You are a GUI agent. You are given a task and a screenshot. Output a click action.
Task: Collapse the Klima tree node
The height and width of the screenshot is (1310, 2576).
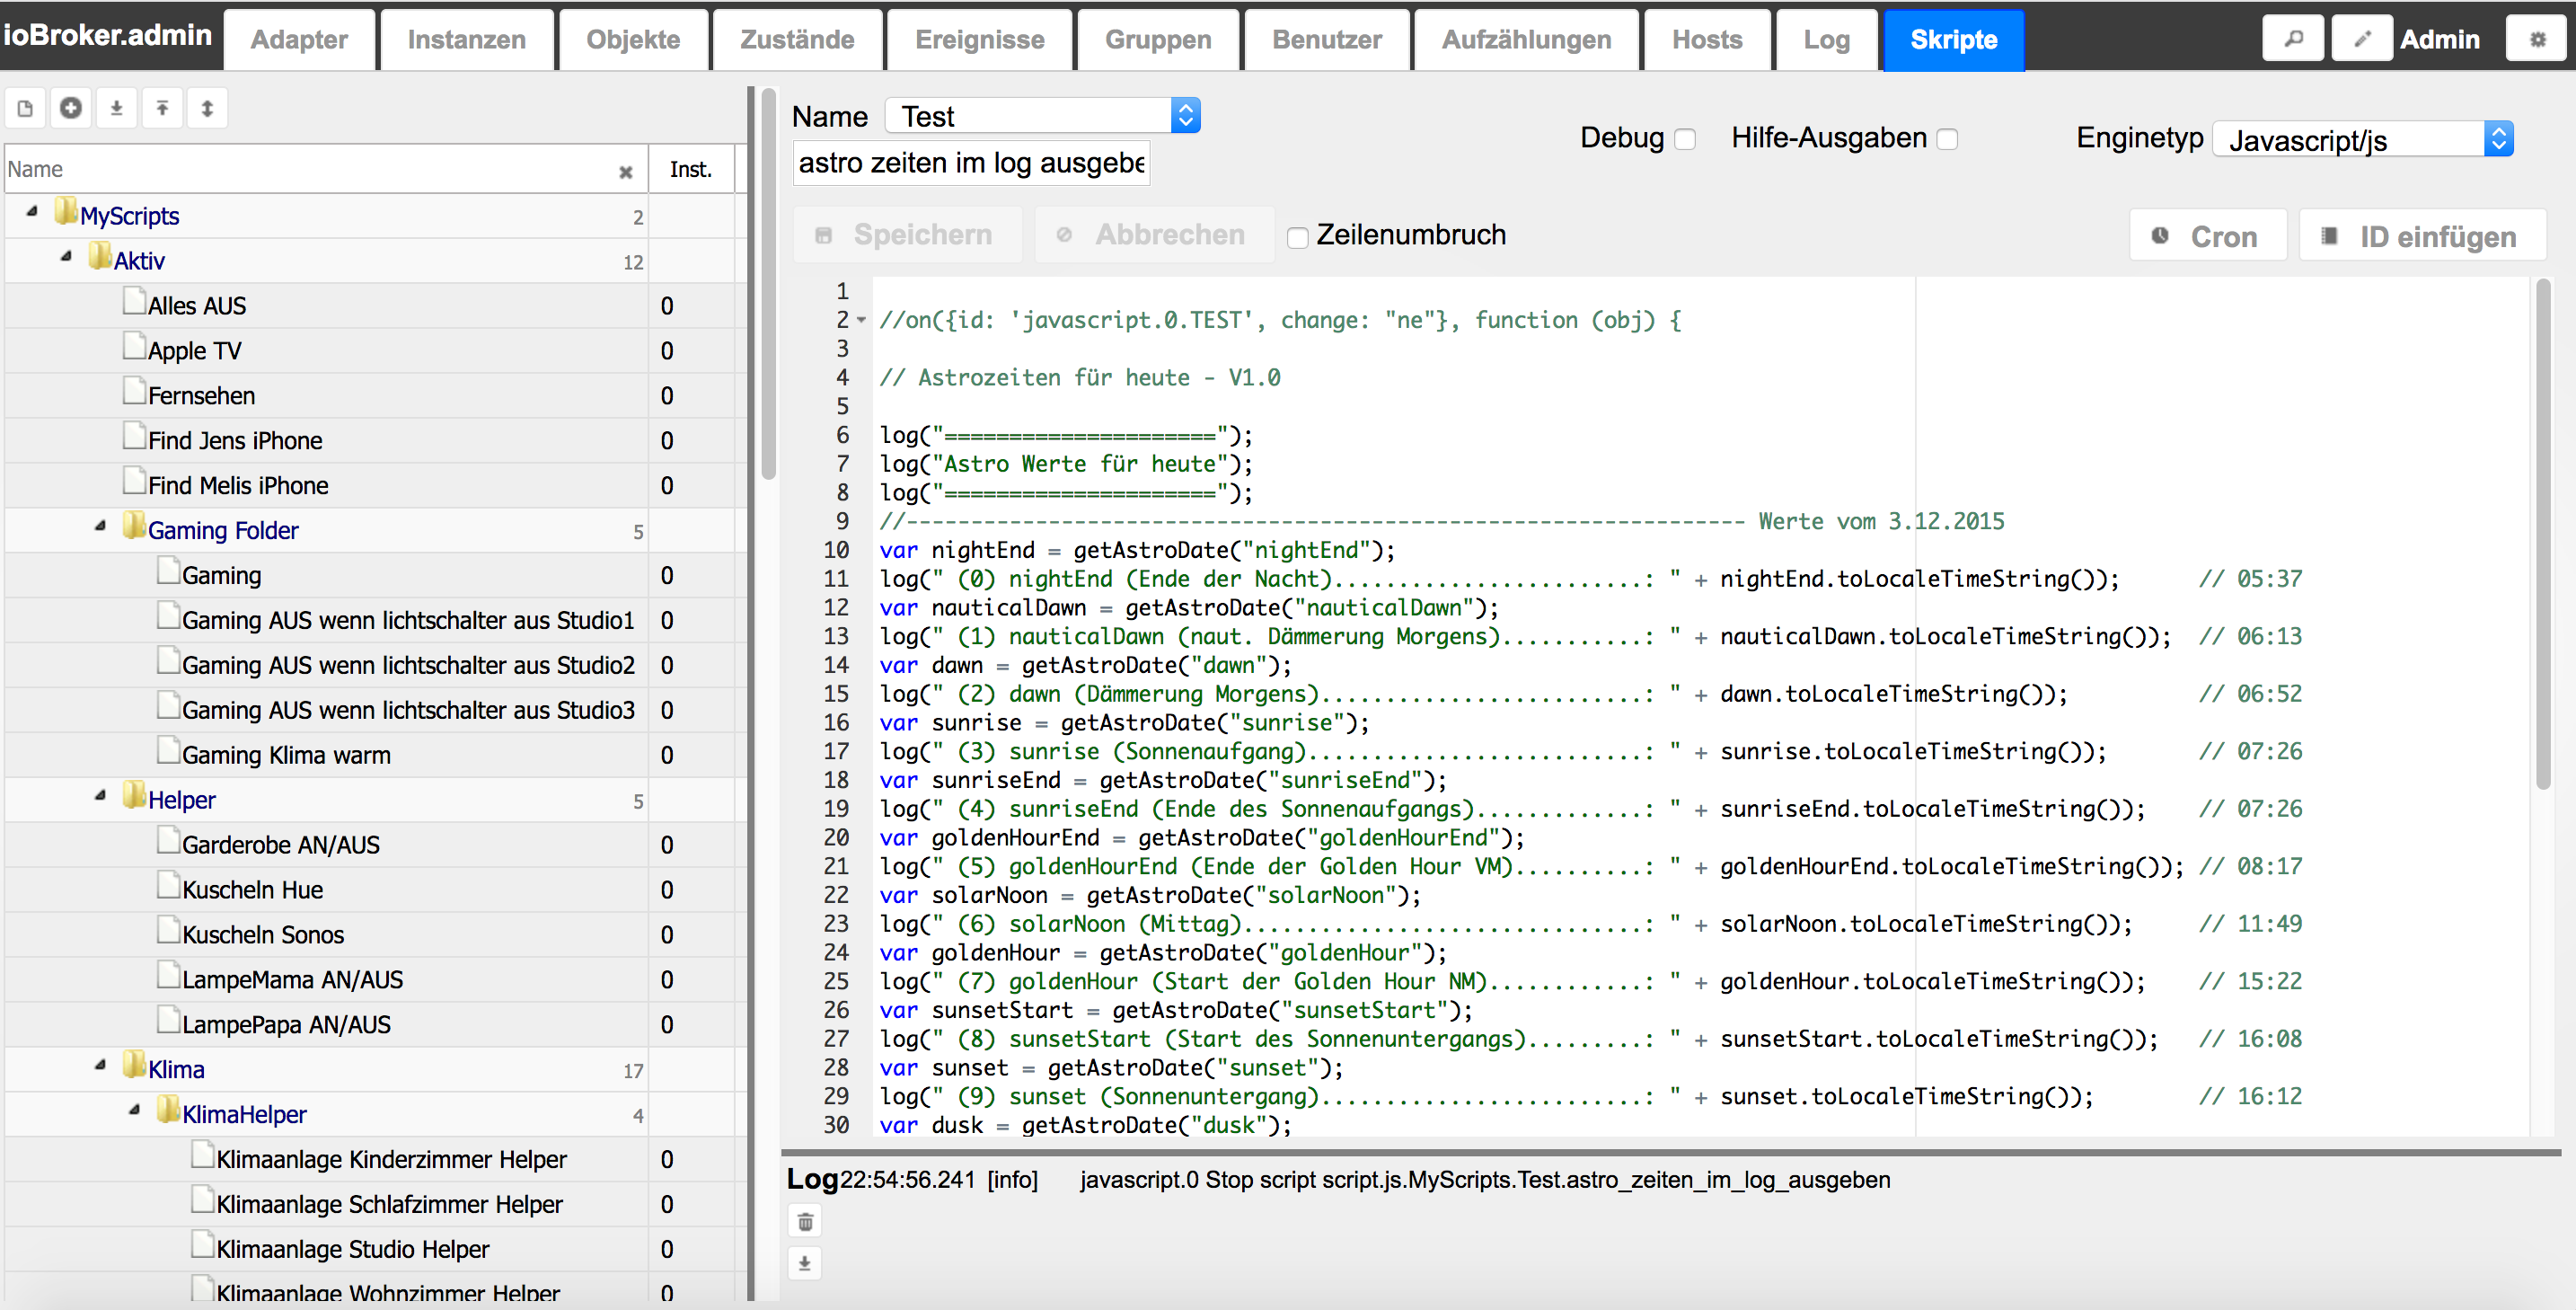click(100, 1066)
